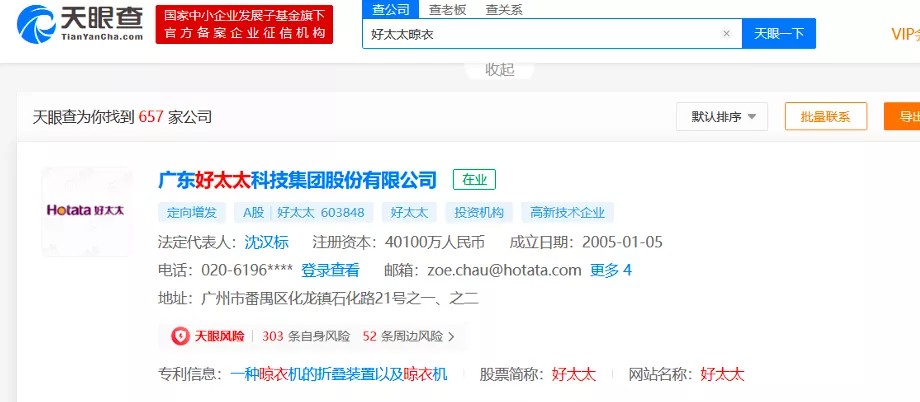Click the red 官方备案企业征信机构 banner
This screenshot has width=920, height=402.
coord(244,25)
